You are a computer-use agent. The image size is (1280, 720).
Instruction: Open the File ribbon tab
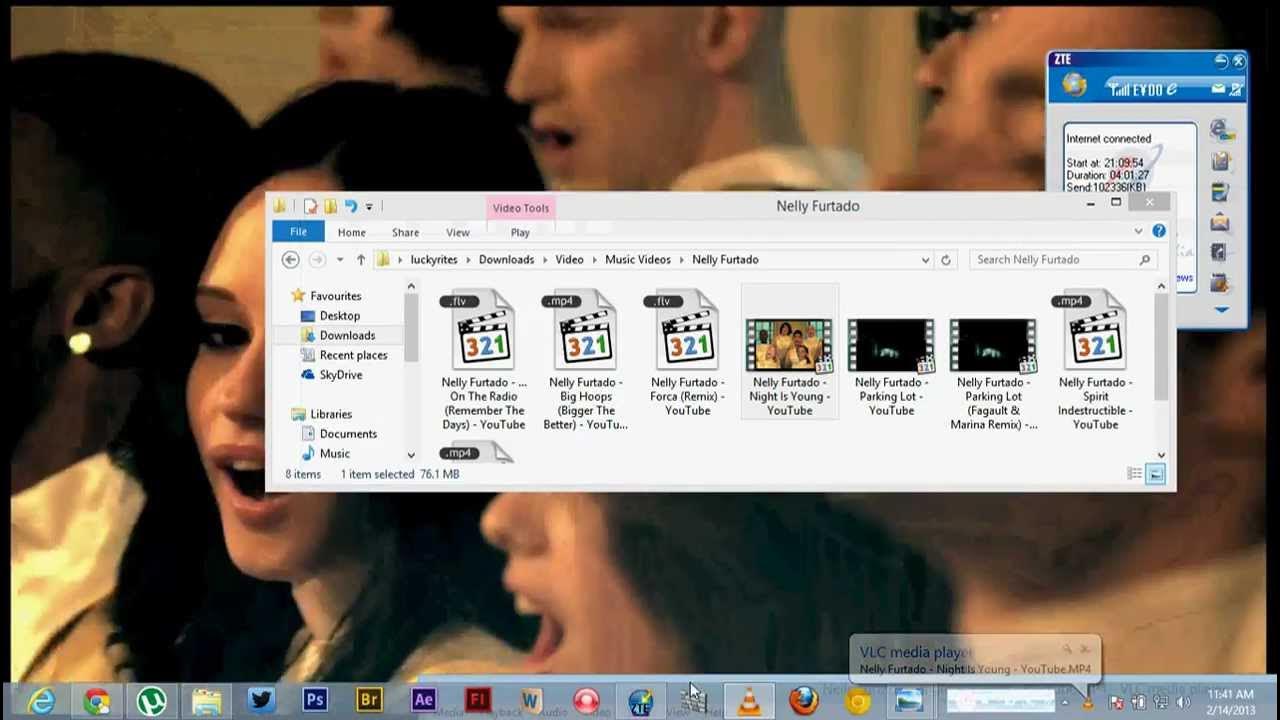298,232
